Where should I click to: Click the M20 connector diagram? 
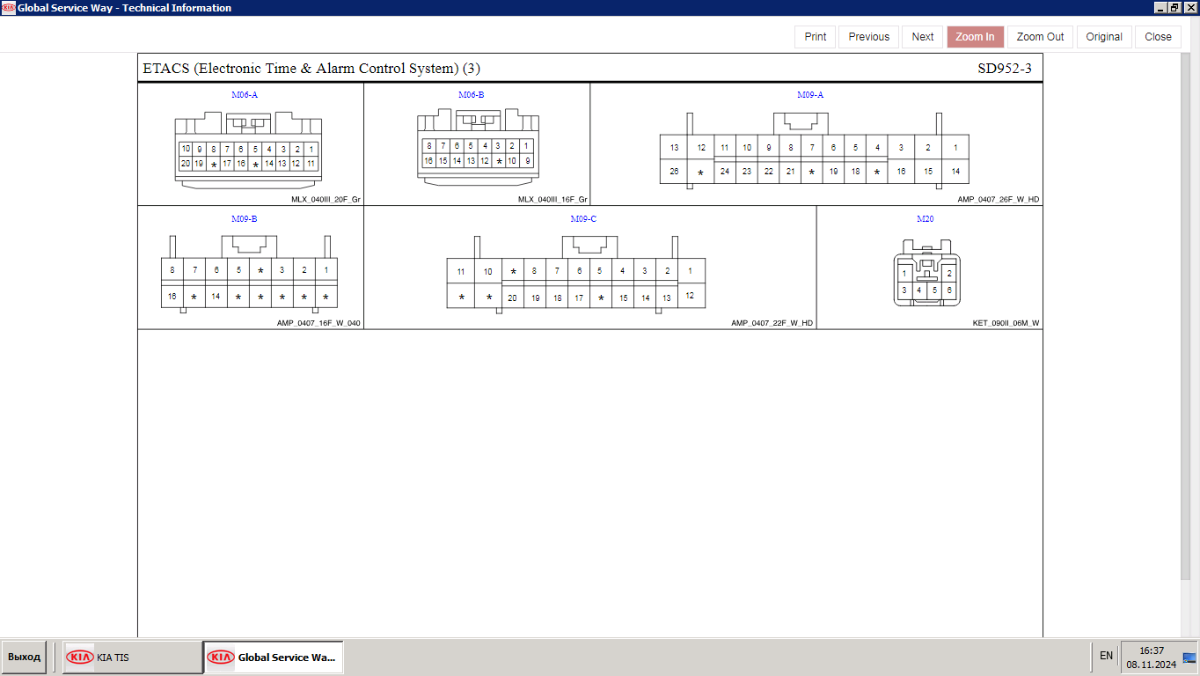tap(927, 274)
